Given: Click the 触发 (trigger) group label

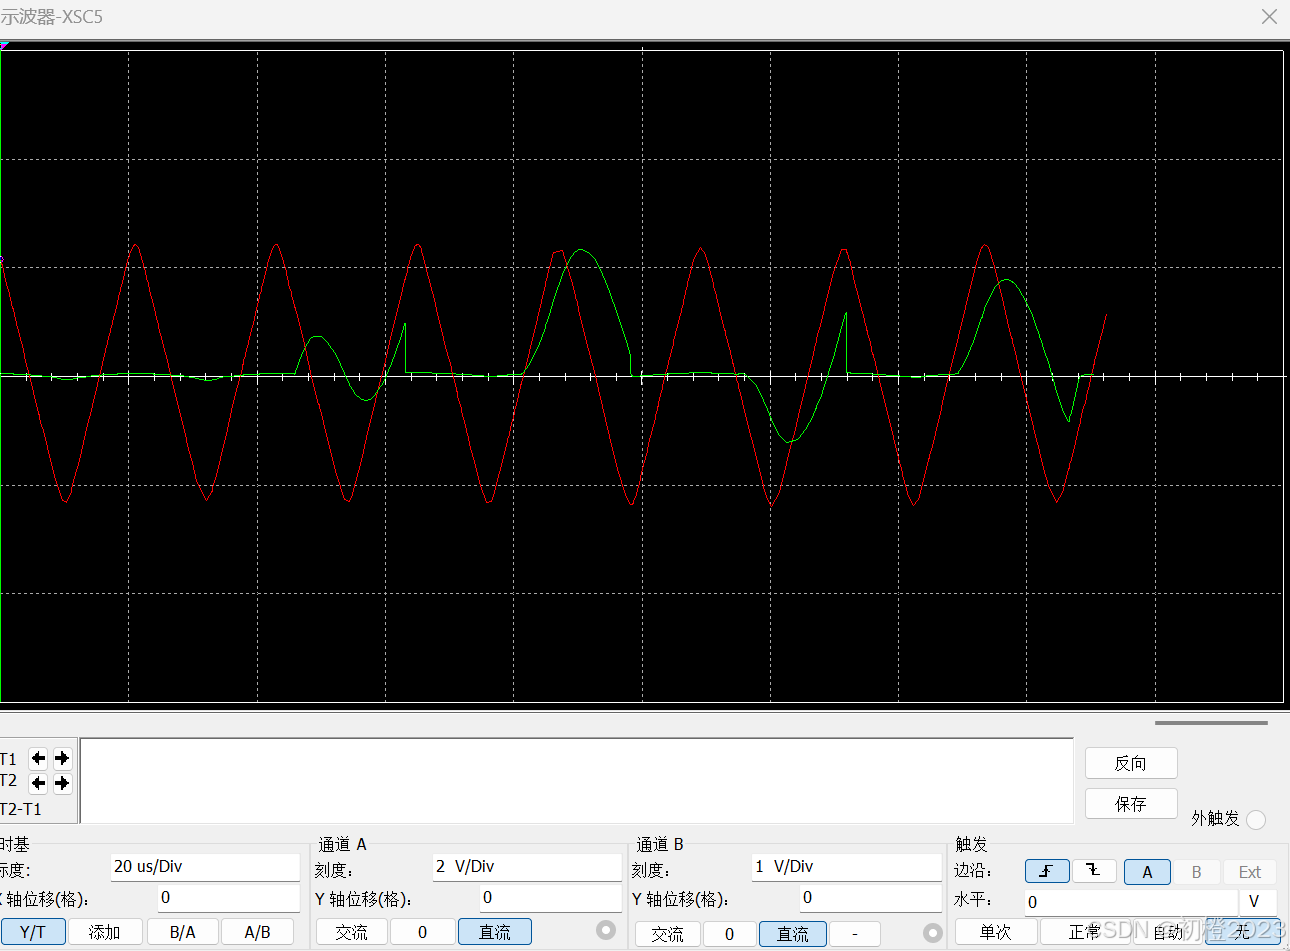Looking at the screenshot, I should point(971,844).
